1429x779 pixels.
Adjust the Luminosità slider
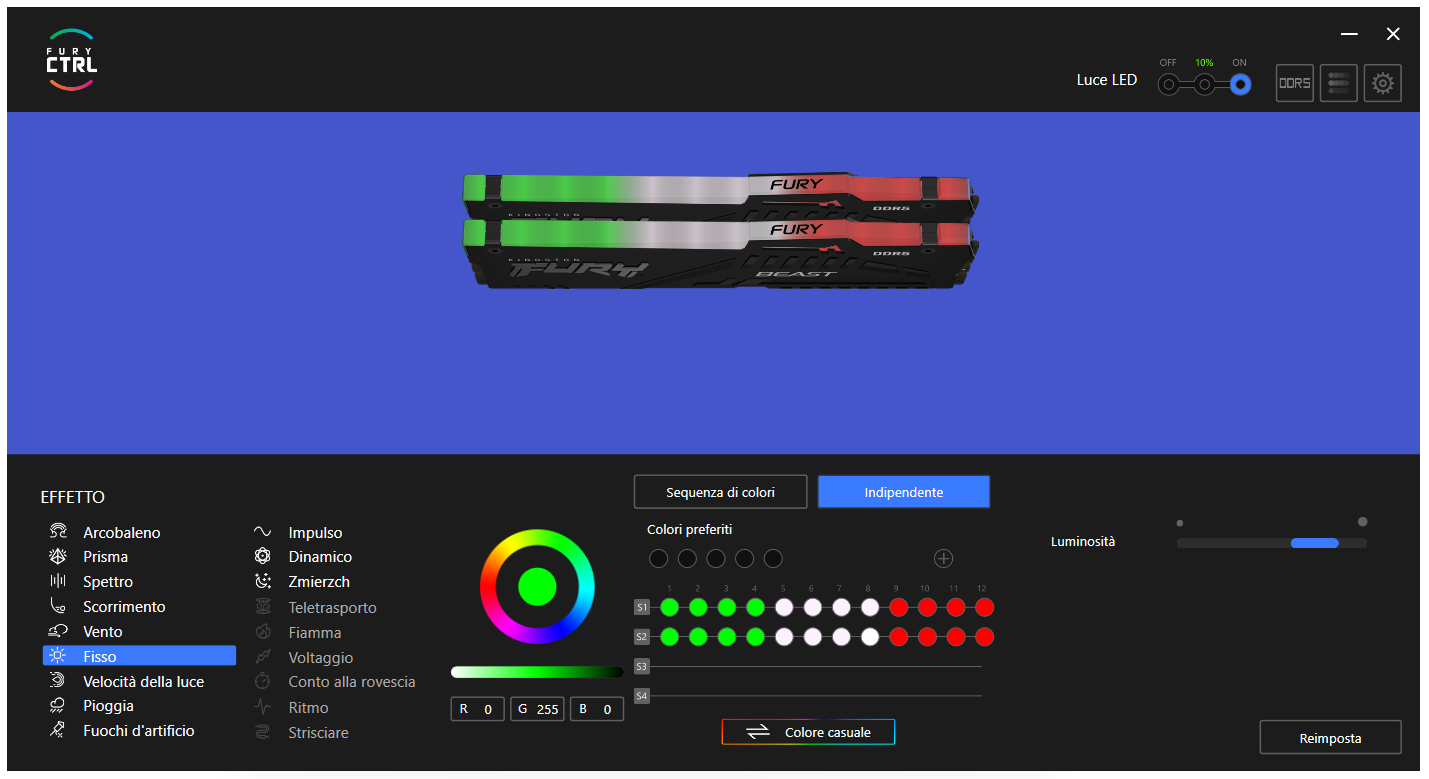tap(1272, 542)
